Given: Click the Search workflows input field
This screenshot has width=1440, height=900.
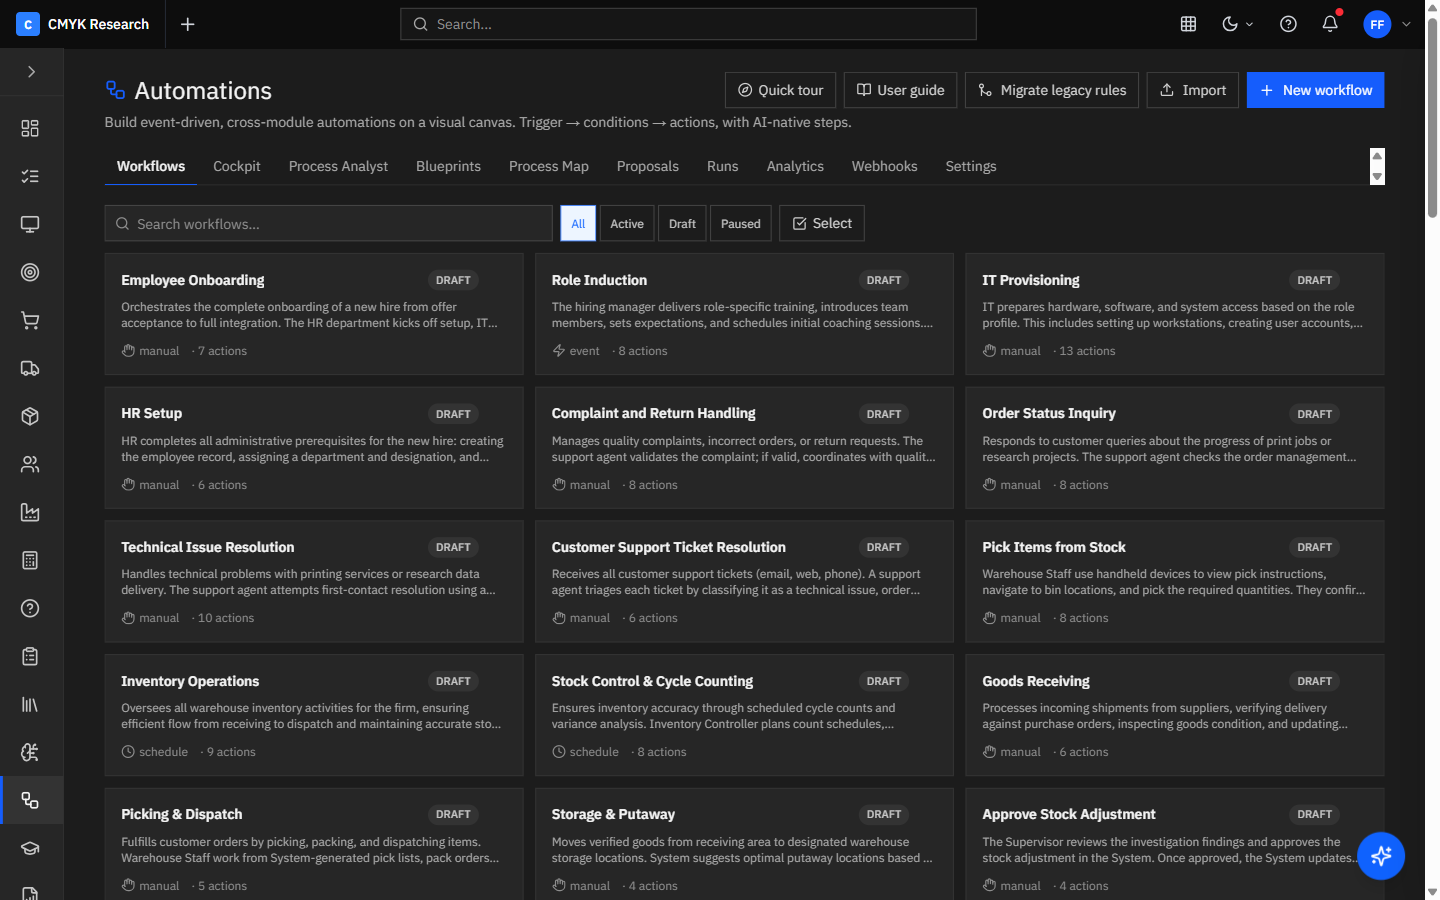Looking at the screenshot, I should click(x=329, y=224).
